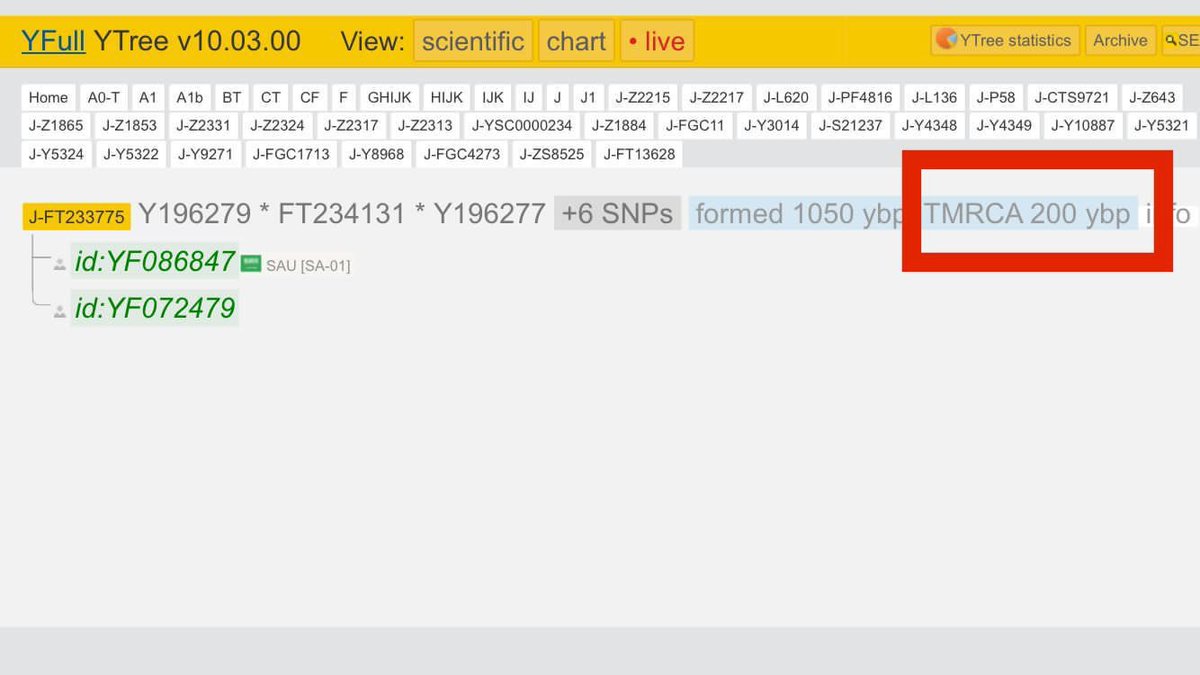1200x675 pixels.
Task: Navigate to BT haplogroup
Action: [x=232, y=97]
